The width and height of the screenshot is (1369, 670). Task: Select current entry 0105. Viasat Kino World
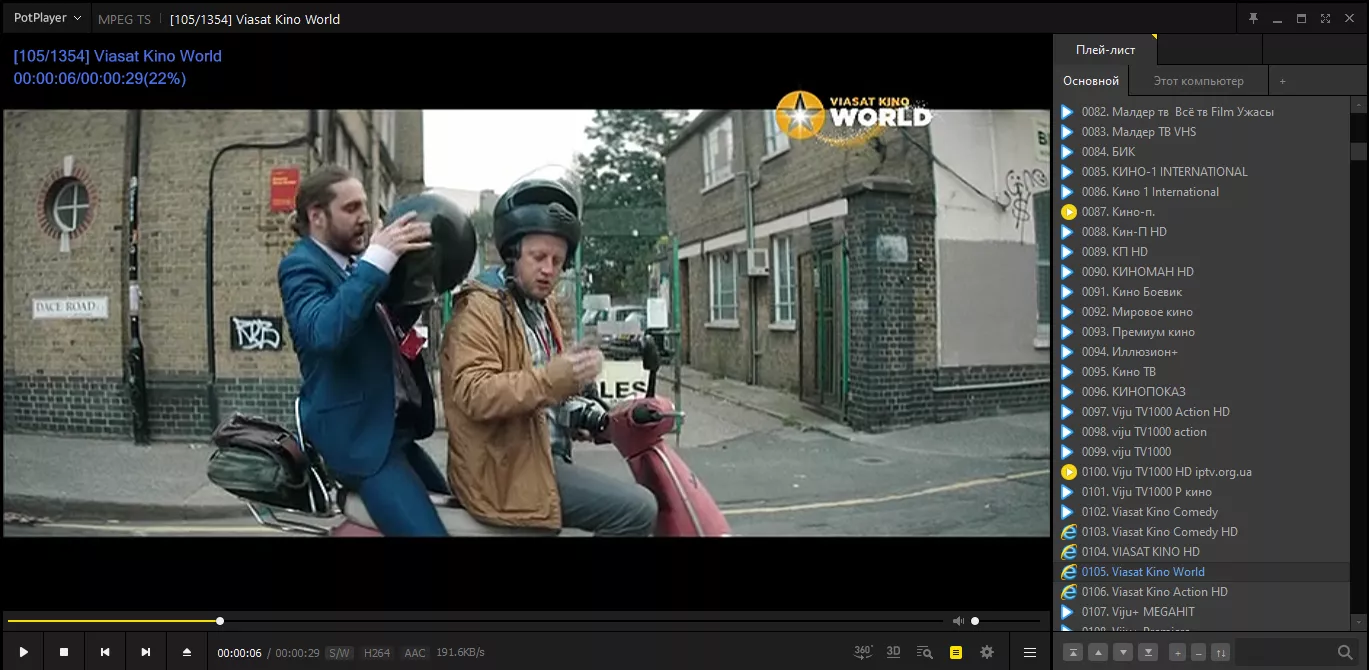[x=1203, y=572]
